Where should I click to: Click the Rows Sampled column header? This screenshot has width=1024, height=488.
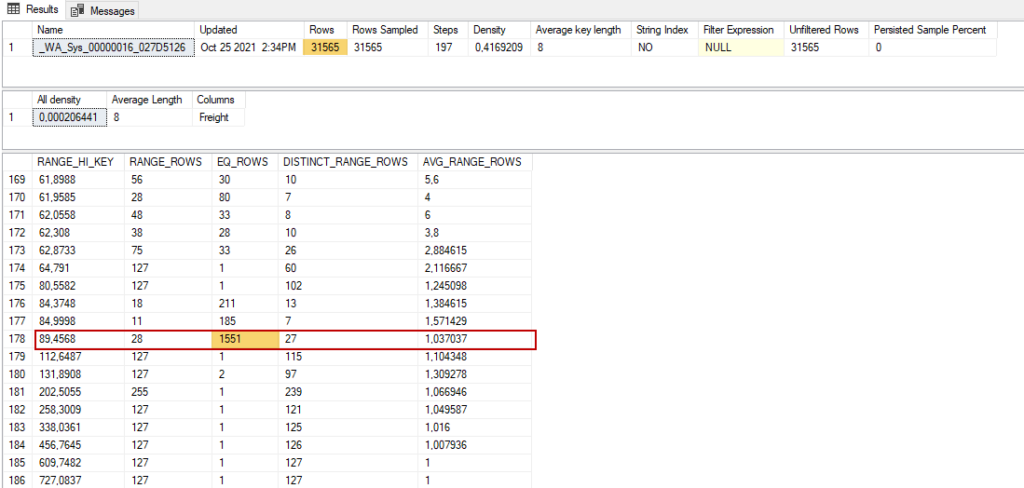(387, 30)
